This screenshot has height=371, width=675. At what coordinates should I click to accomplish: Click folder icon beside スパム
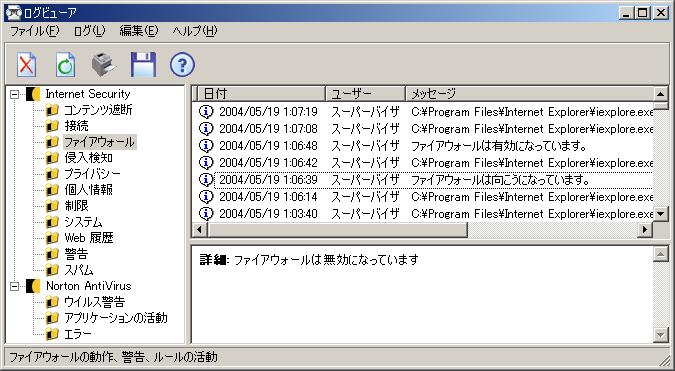(52, 270)
